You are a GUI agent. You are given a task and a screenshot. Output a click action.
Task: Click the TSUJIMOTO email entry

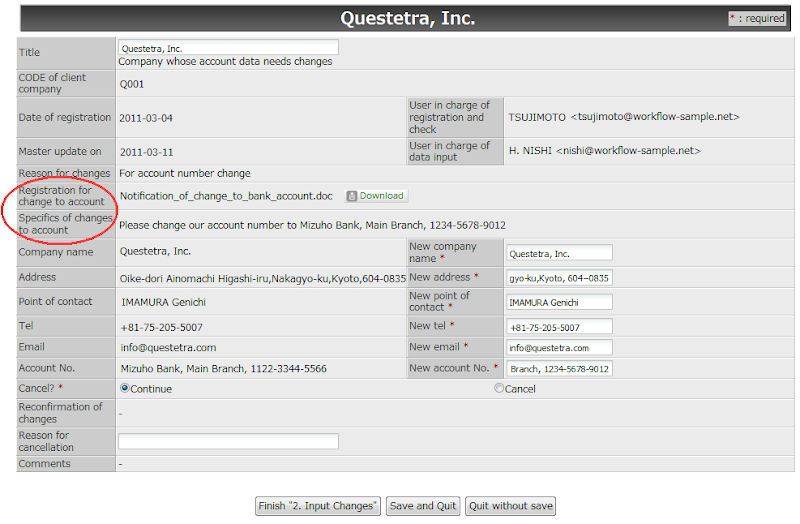(623, 117)
